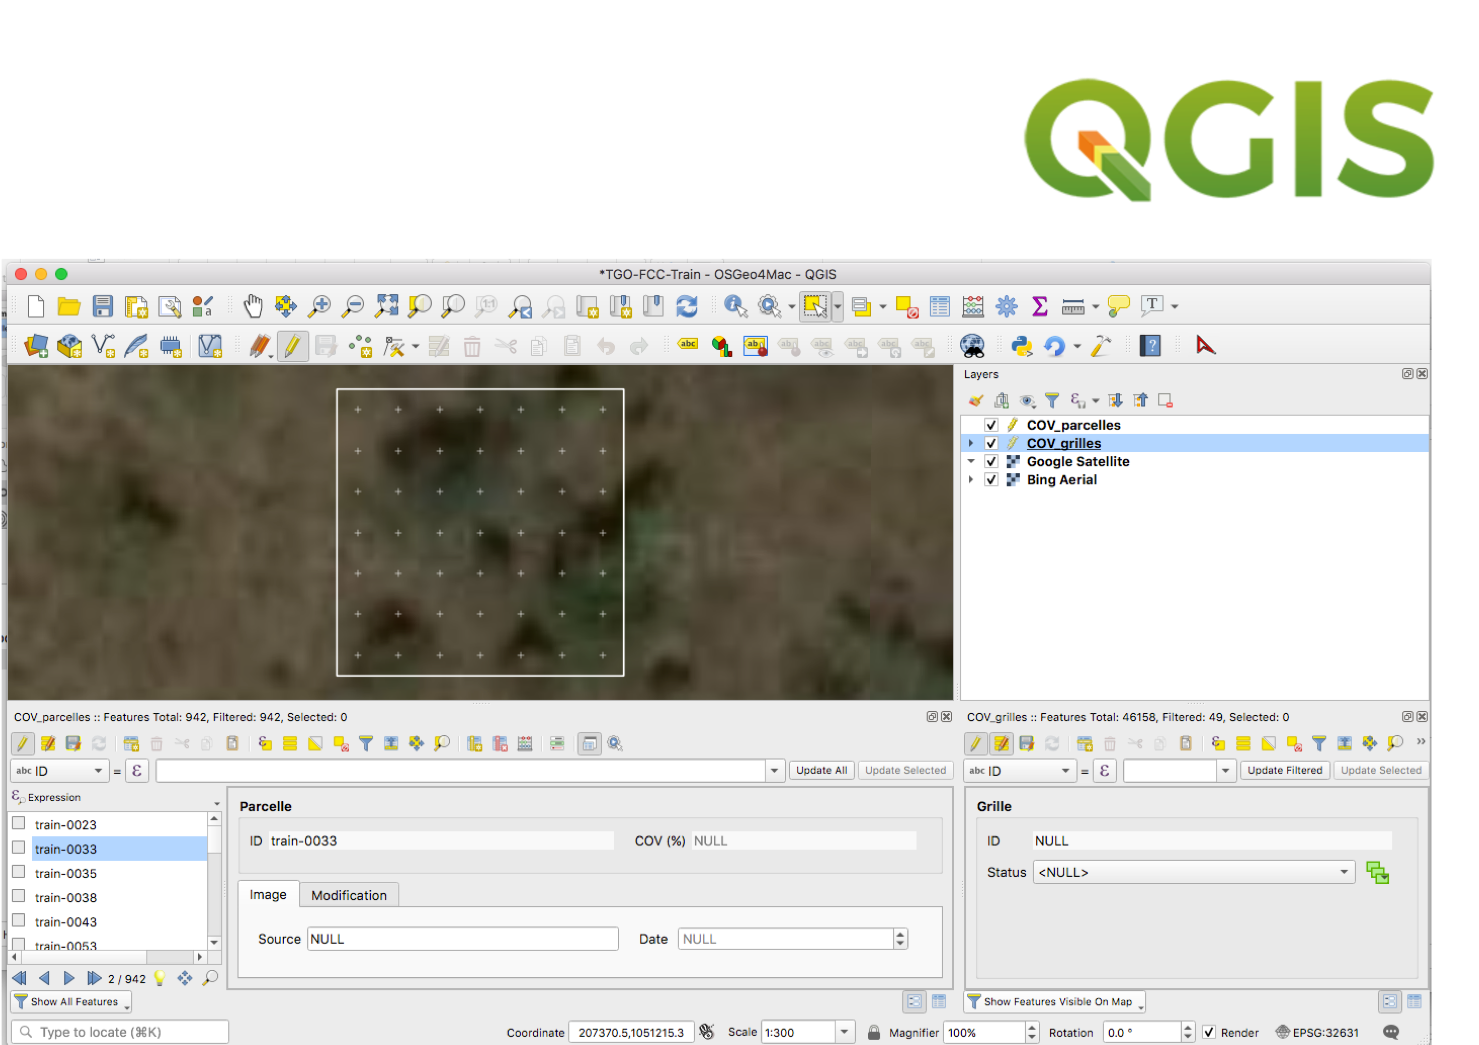Open the Python console icon
Viewport: 1479px width, 1045px height.
(1021, 346)
